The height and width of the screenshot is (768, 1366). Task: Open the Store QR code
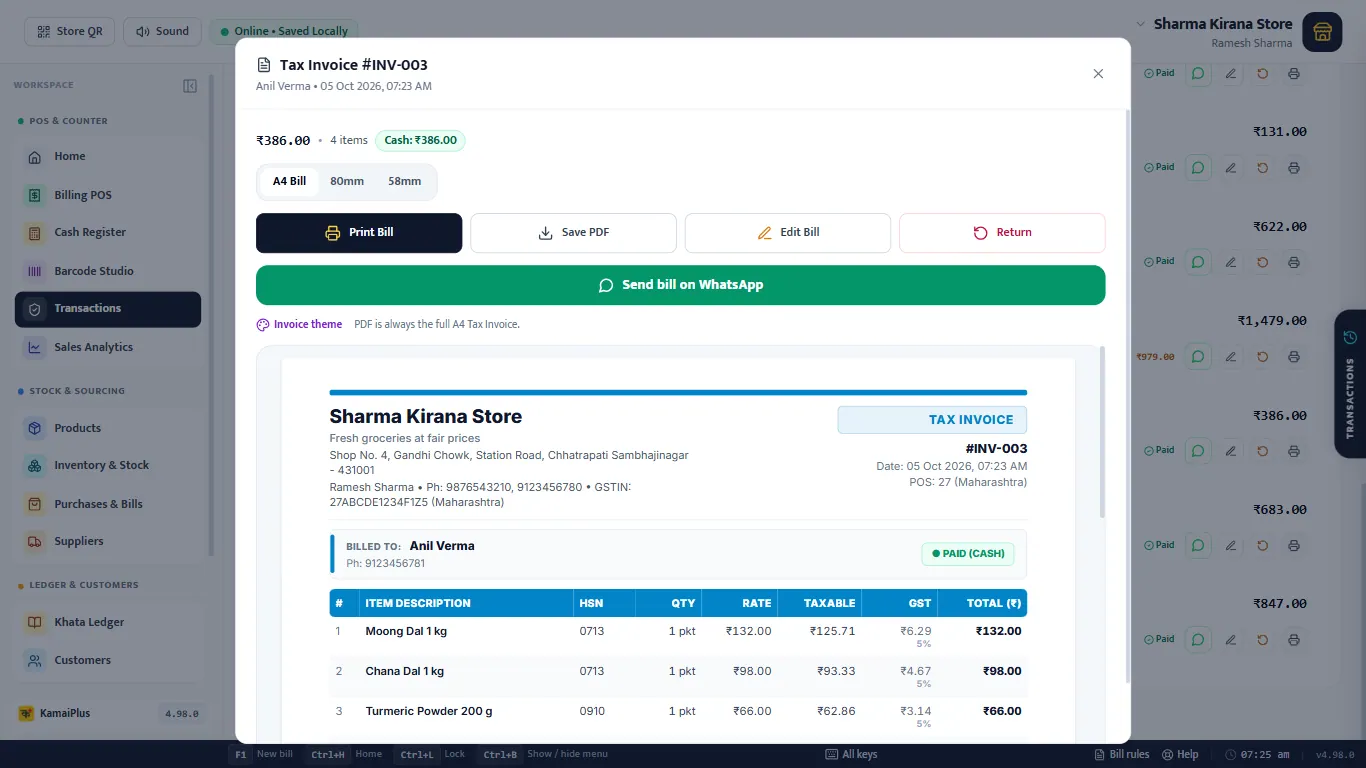coord(70,31)
